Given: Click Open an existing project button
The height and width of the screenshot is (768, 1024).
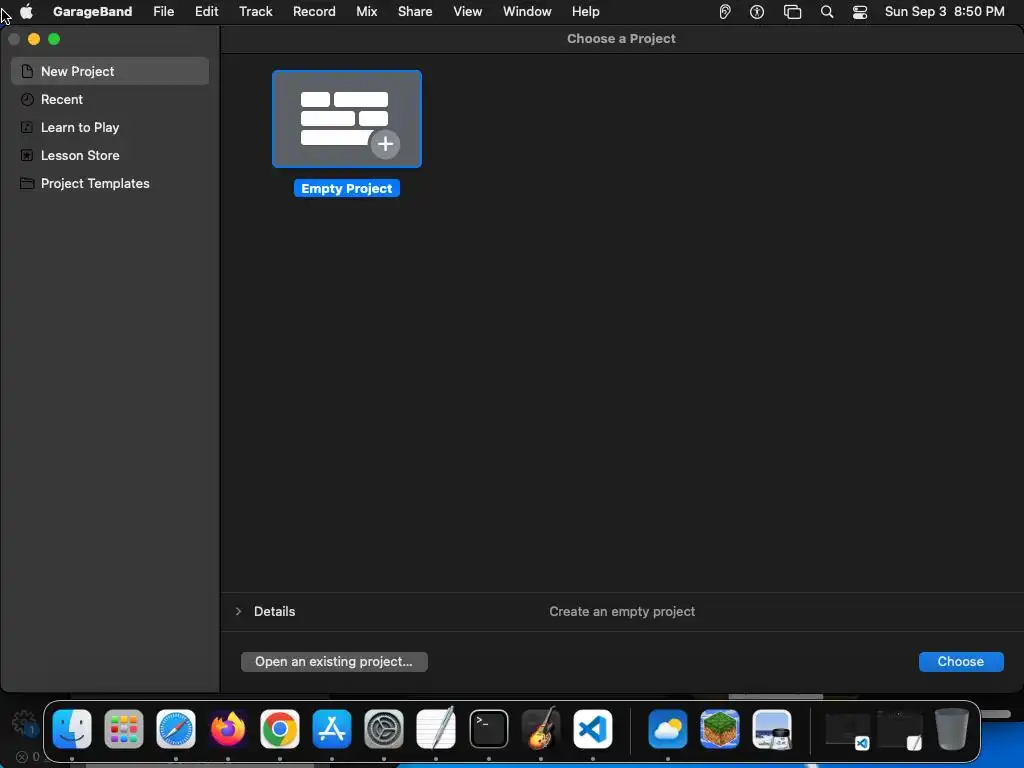Looking at the screenshot, I should (x=334, y=662).
